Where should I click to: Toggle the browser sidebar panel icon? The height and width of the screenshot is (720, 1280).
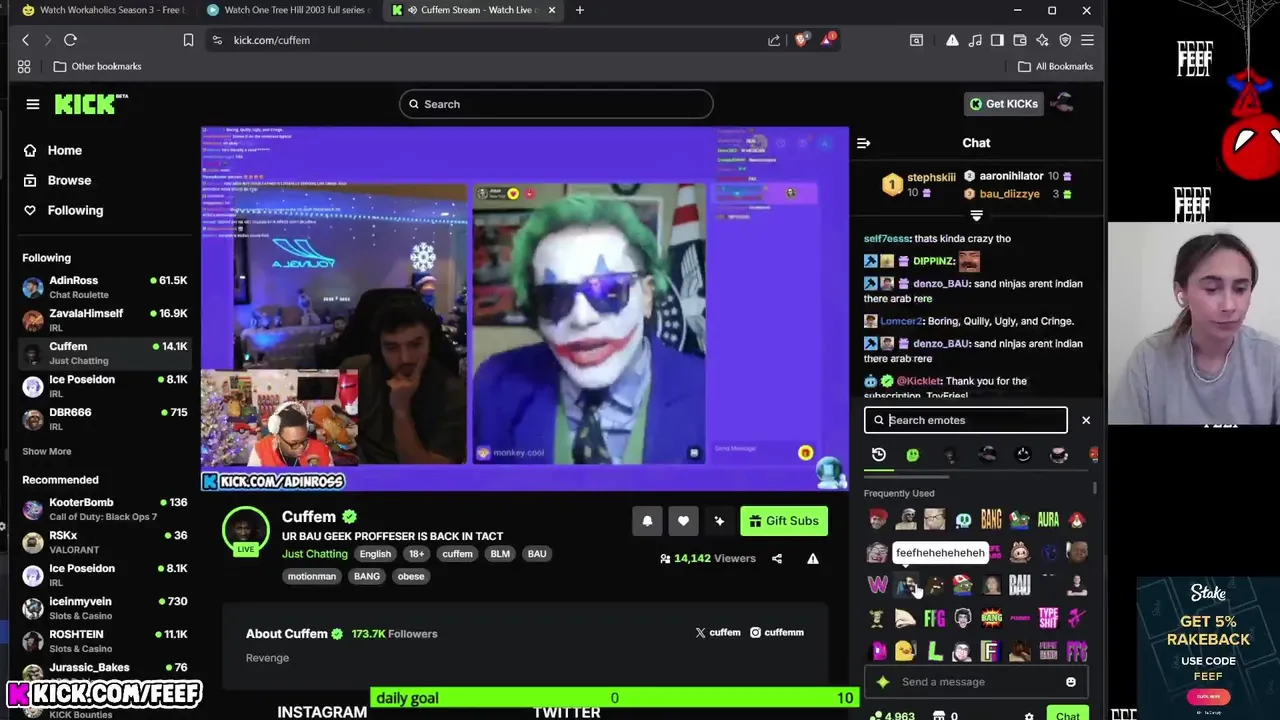[x=997, y=40]
